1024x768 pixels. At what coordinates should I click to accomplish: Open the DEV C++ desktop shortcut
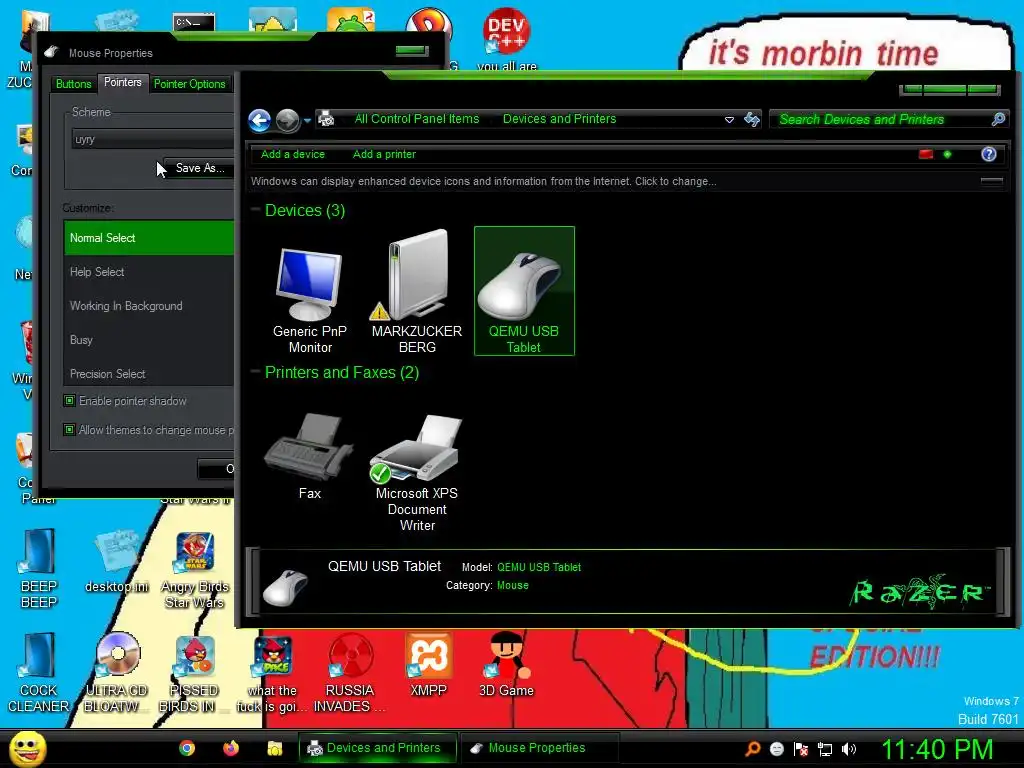pos(506,38)
